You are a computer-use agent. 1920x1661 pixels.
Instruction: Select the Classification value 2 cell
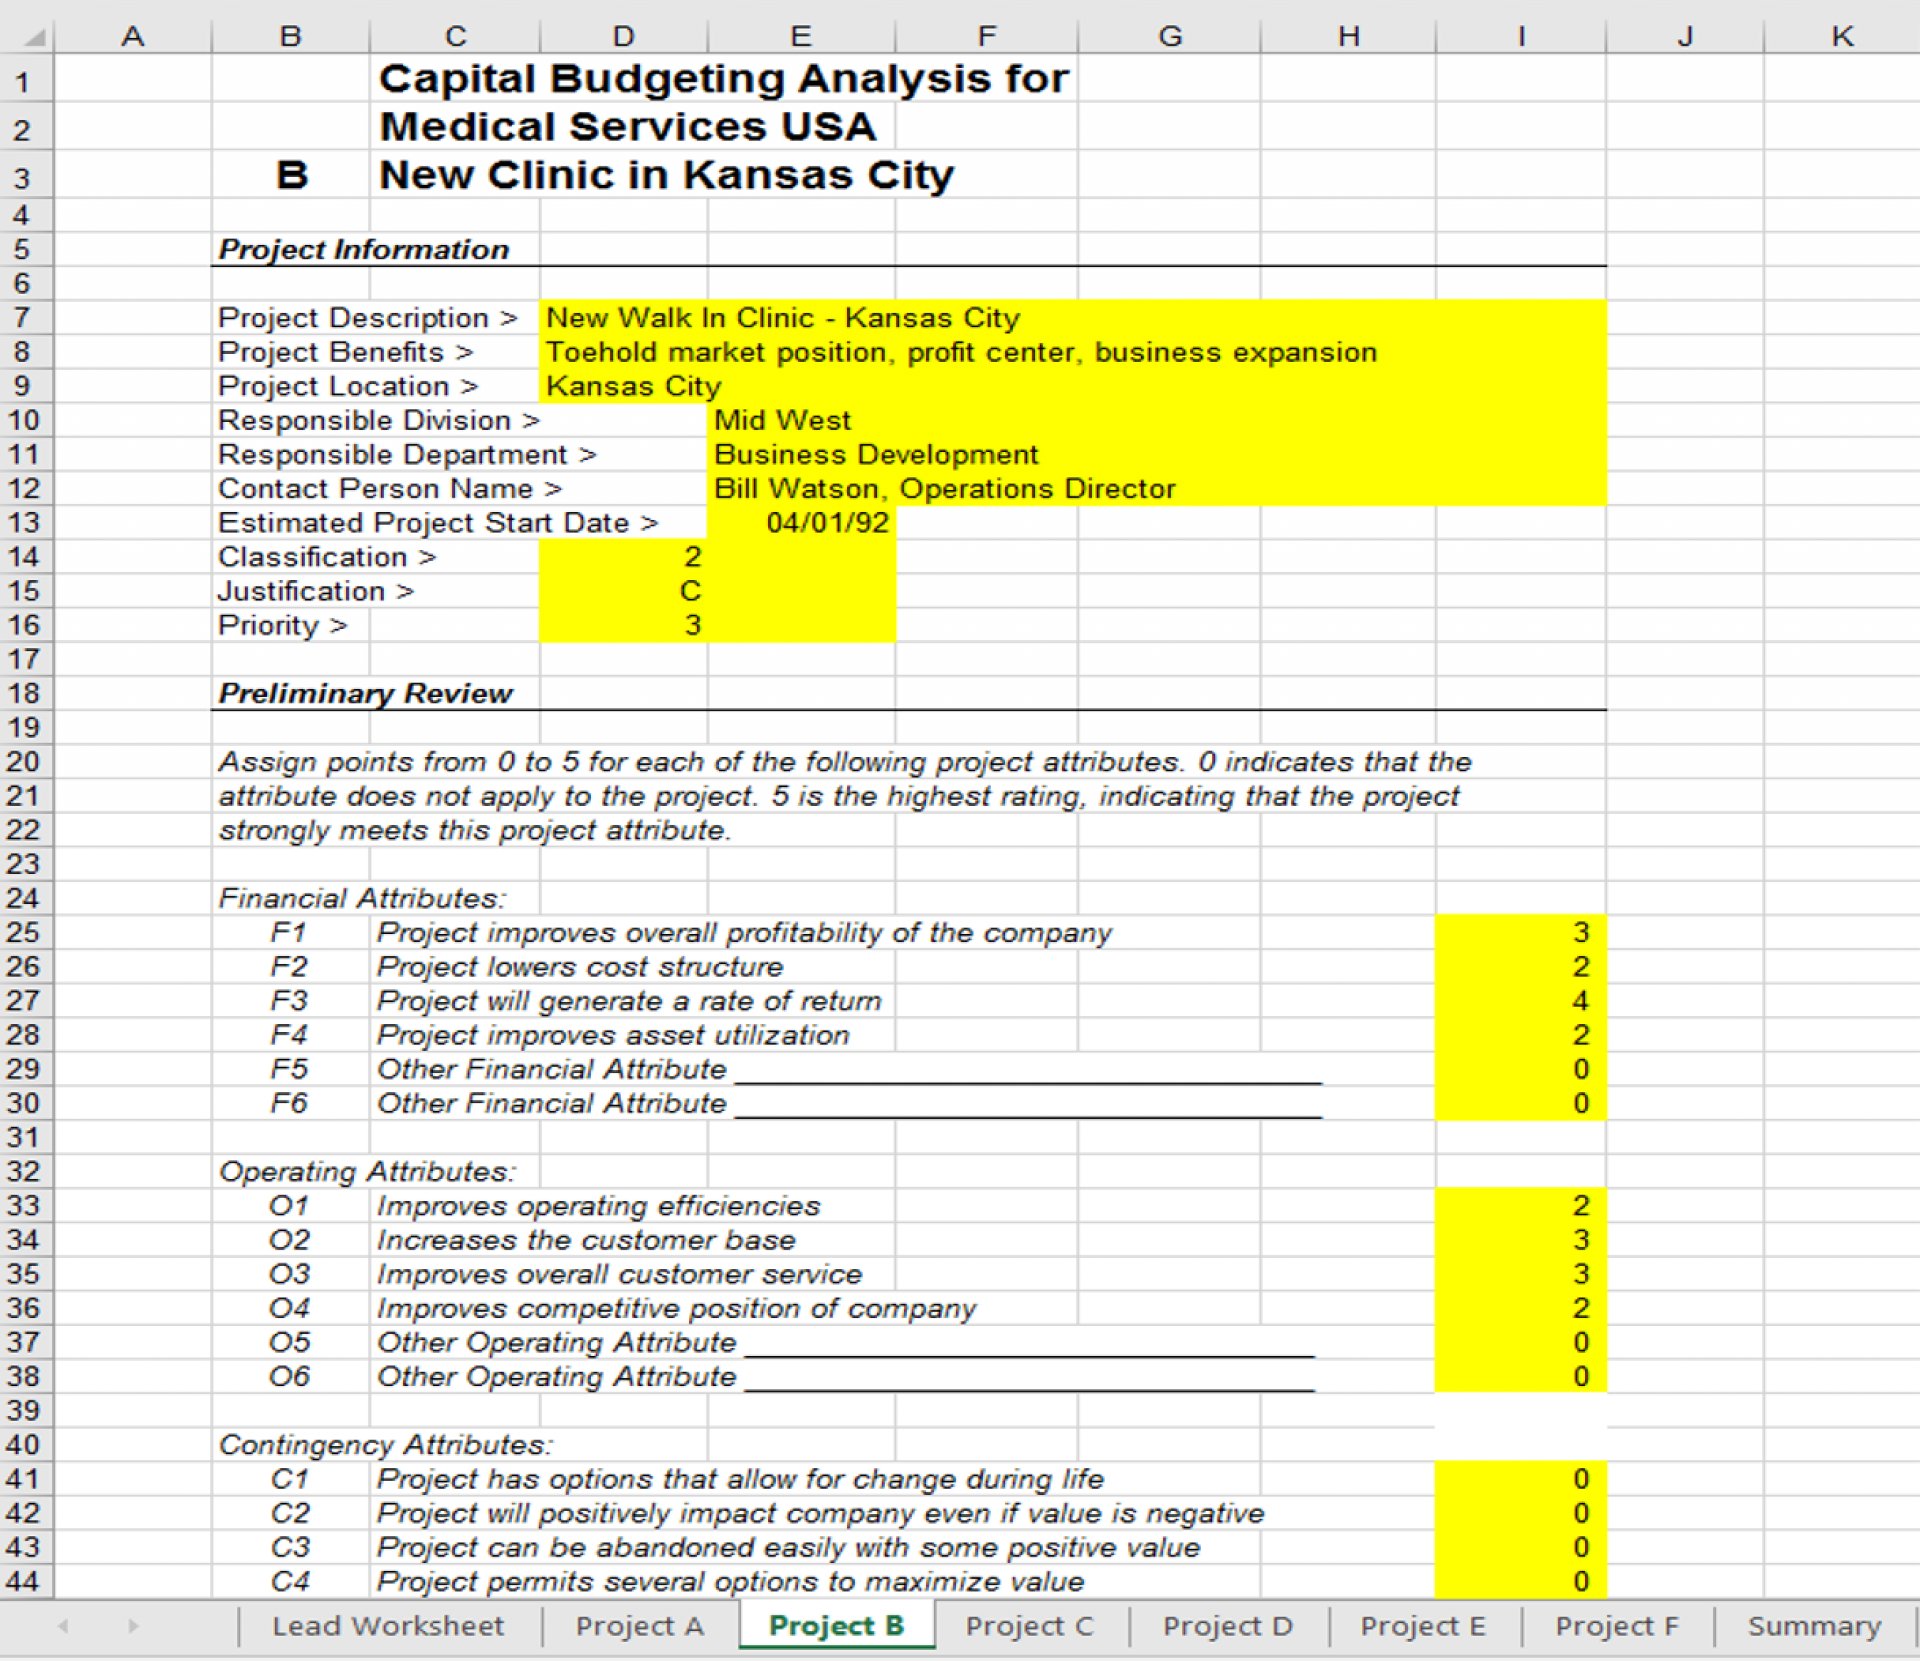pyautogui.click(x=623, y=557)
